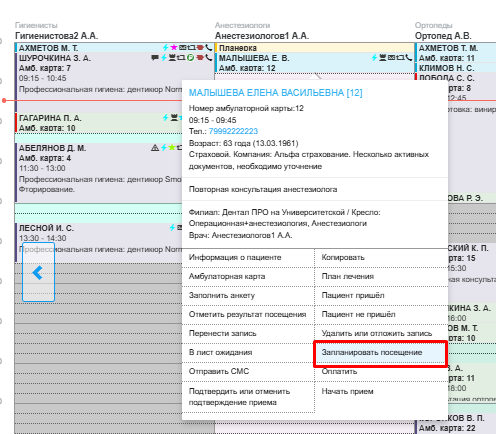Choose 'Начать прием' option
This screenshot has width=496, height=434.
coord(381,391)
